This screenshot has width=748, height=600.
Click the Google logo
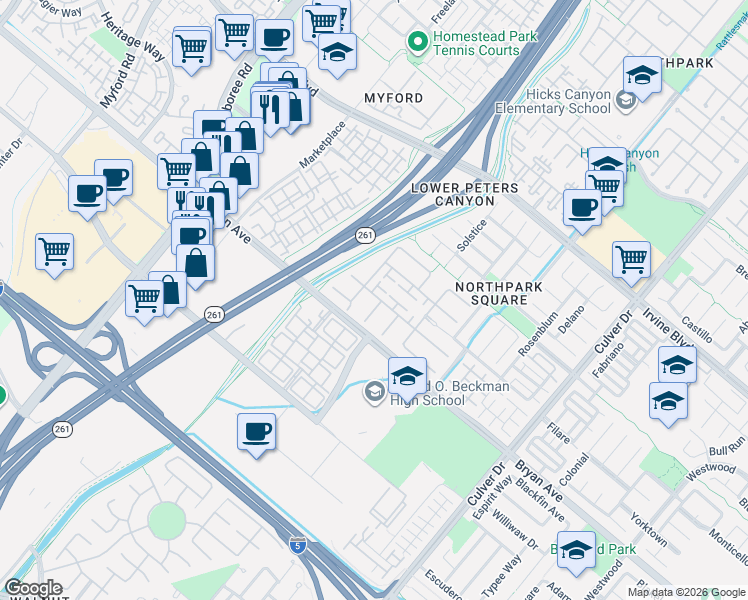click(x=33, y=589)
